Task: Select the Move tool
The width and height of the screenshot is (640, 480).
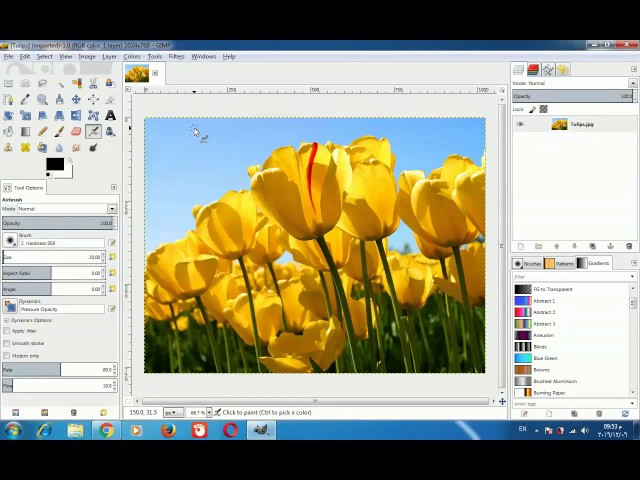Action: click(x=76, y=100)
